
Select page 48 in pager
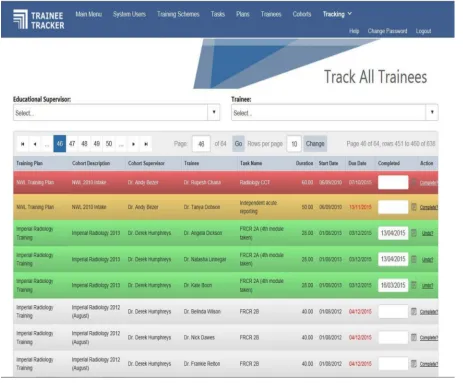[84, 144]
